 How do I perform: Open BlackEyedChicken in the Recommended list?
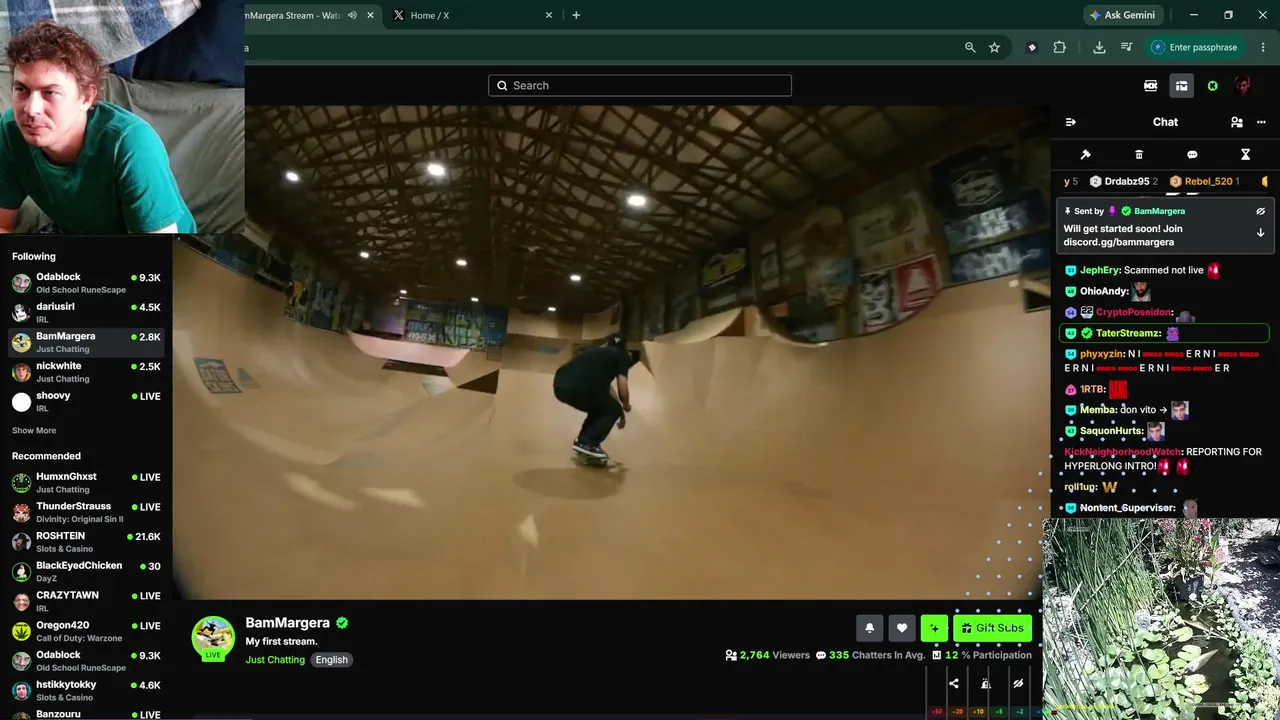pos(86,572)
